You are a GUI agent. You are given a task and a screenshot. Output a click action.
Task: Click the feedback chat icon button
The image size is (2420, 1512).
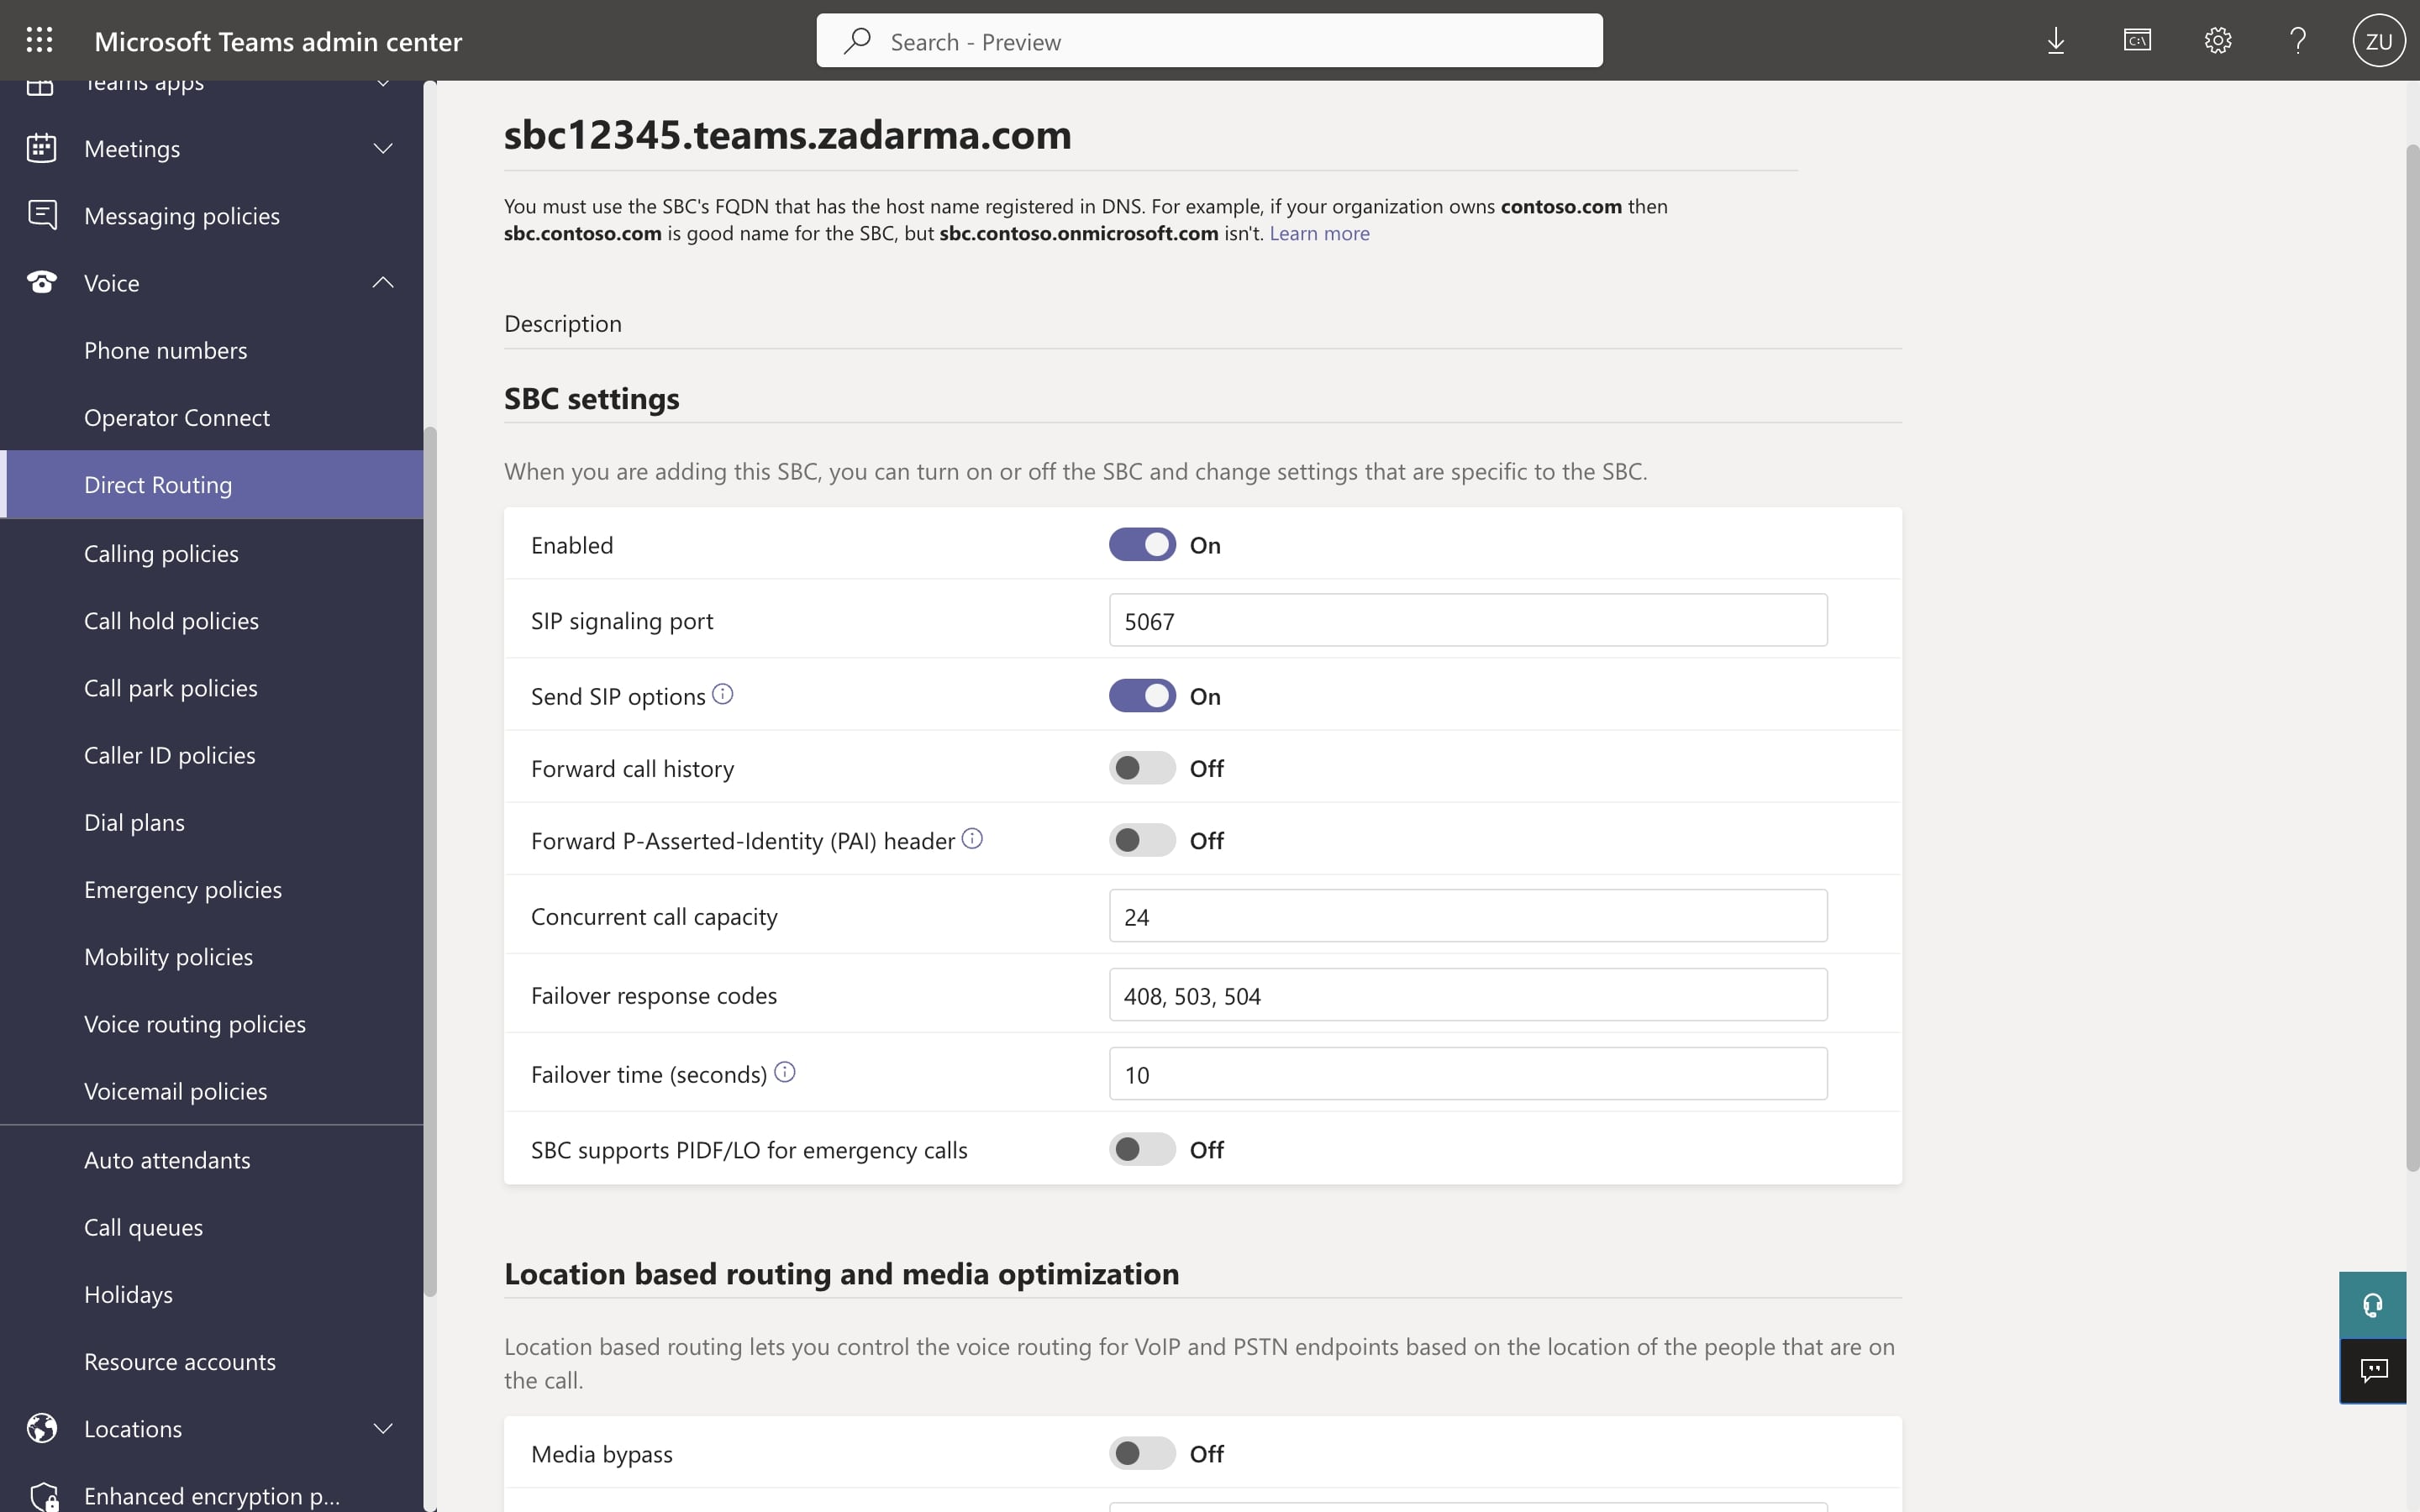coord(2372,1370)
